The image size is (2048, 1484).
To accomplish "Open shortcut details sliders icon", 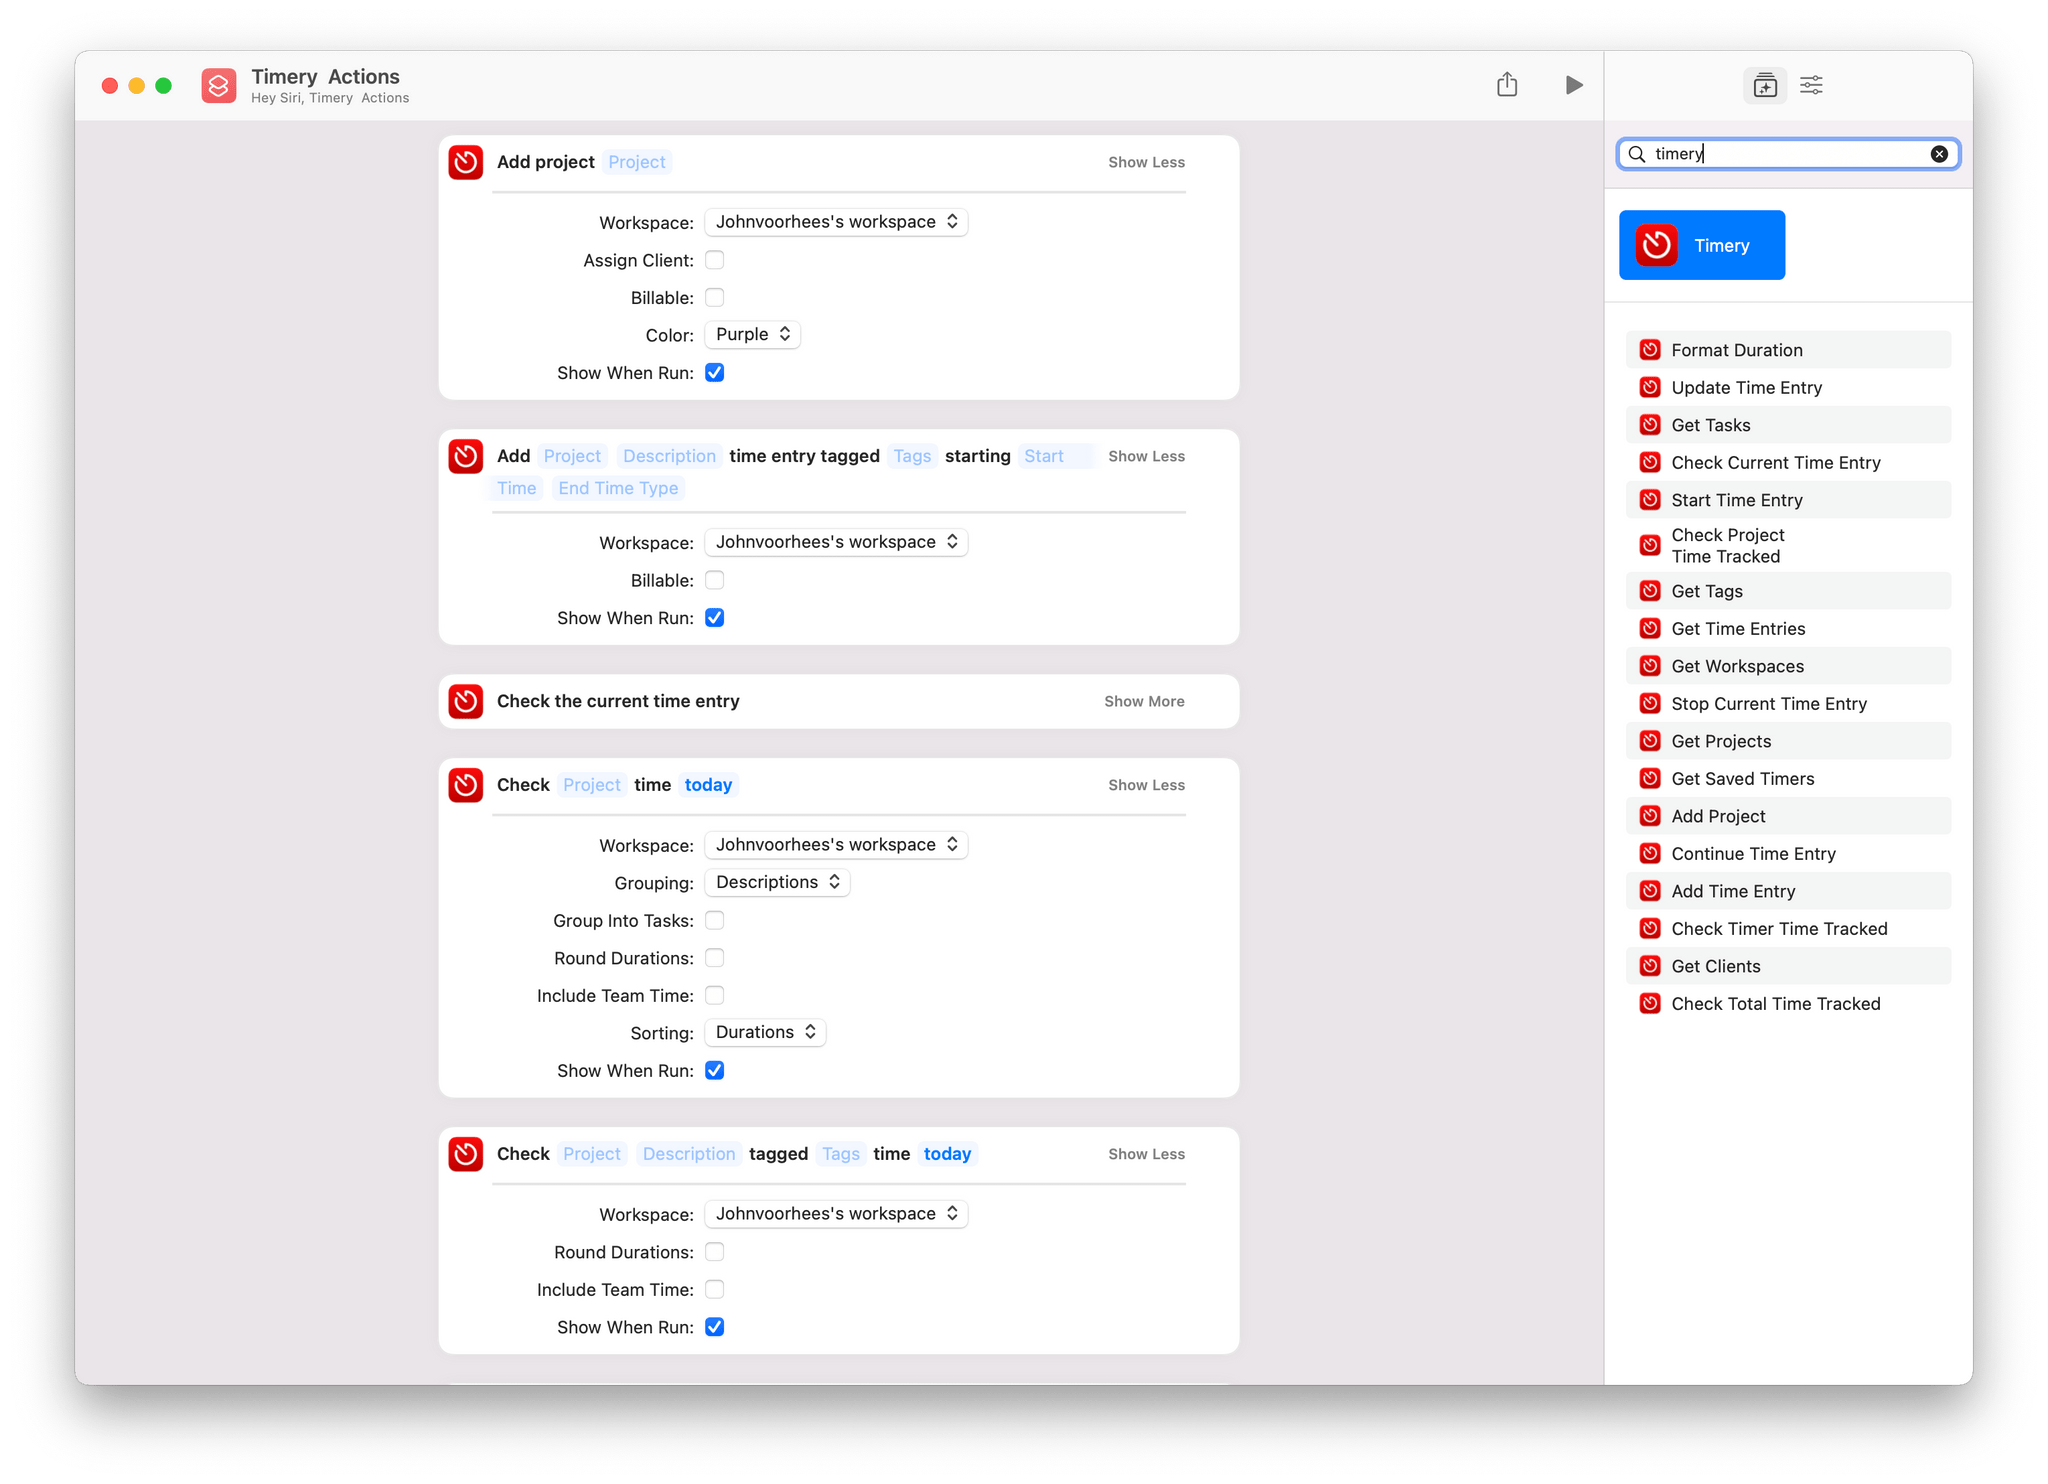I will (x=1811, y=86).
